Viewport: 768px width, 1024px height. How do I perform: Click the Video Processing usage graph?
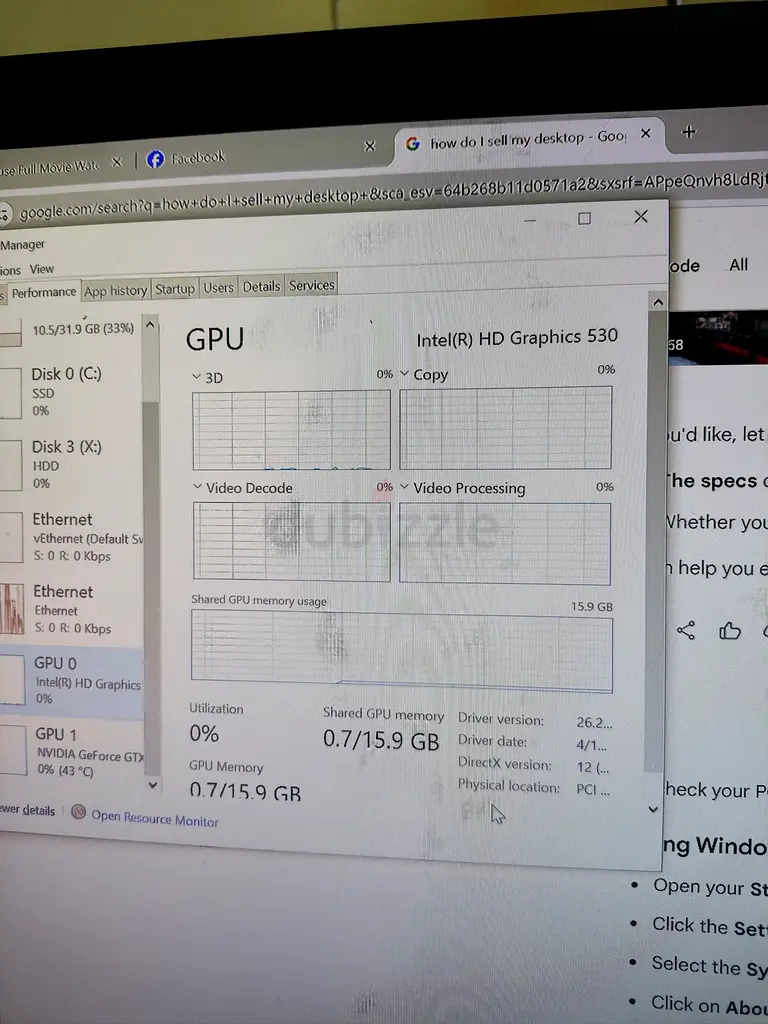point(505,543)
